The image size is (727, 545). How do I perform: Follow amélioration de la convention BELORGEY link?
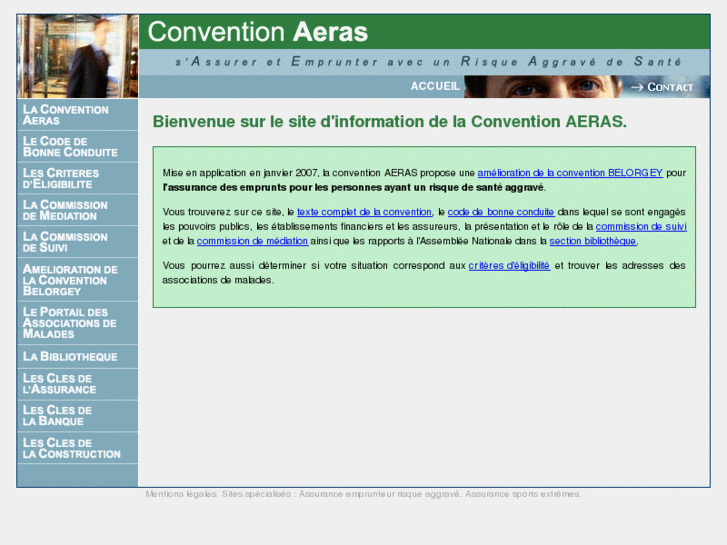coord(570,173)
